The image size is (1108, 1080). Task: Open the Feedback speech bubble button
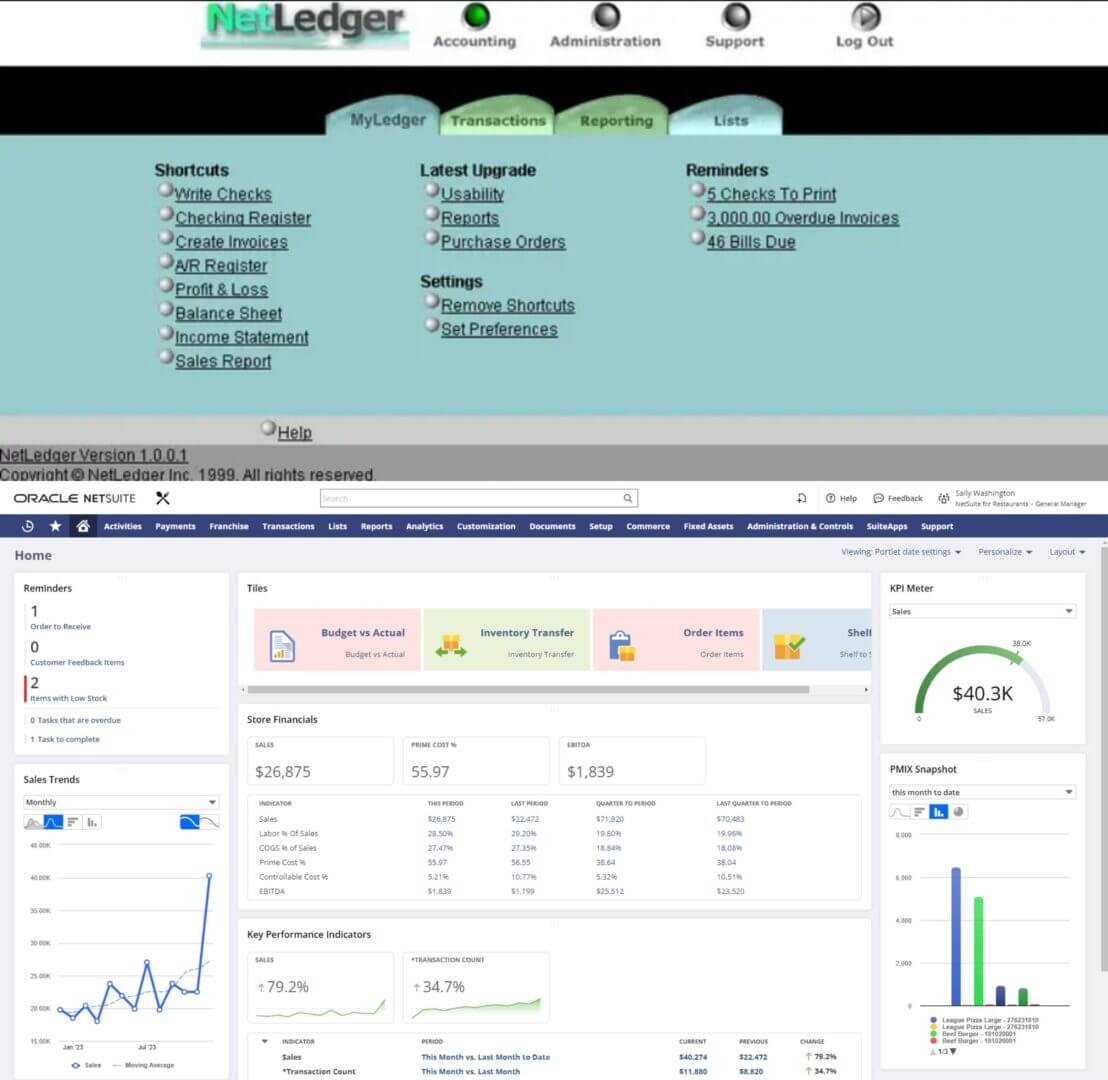[897, 498]
